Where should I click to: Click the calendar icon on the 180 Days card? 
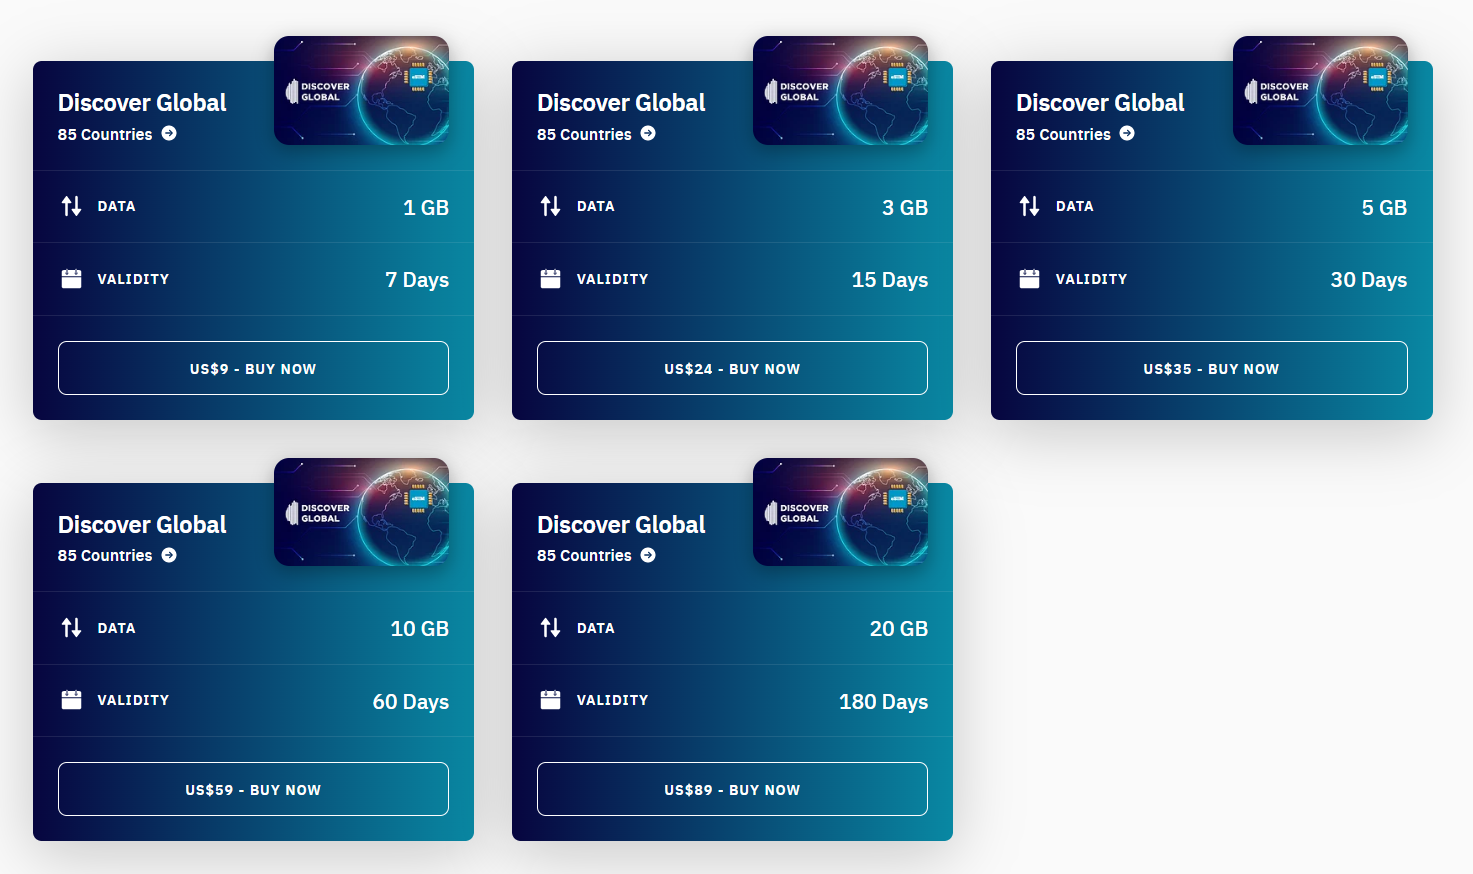[x=550, y=700]
